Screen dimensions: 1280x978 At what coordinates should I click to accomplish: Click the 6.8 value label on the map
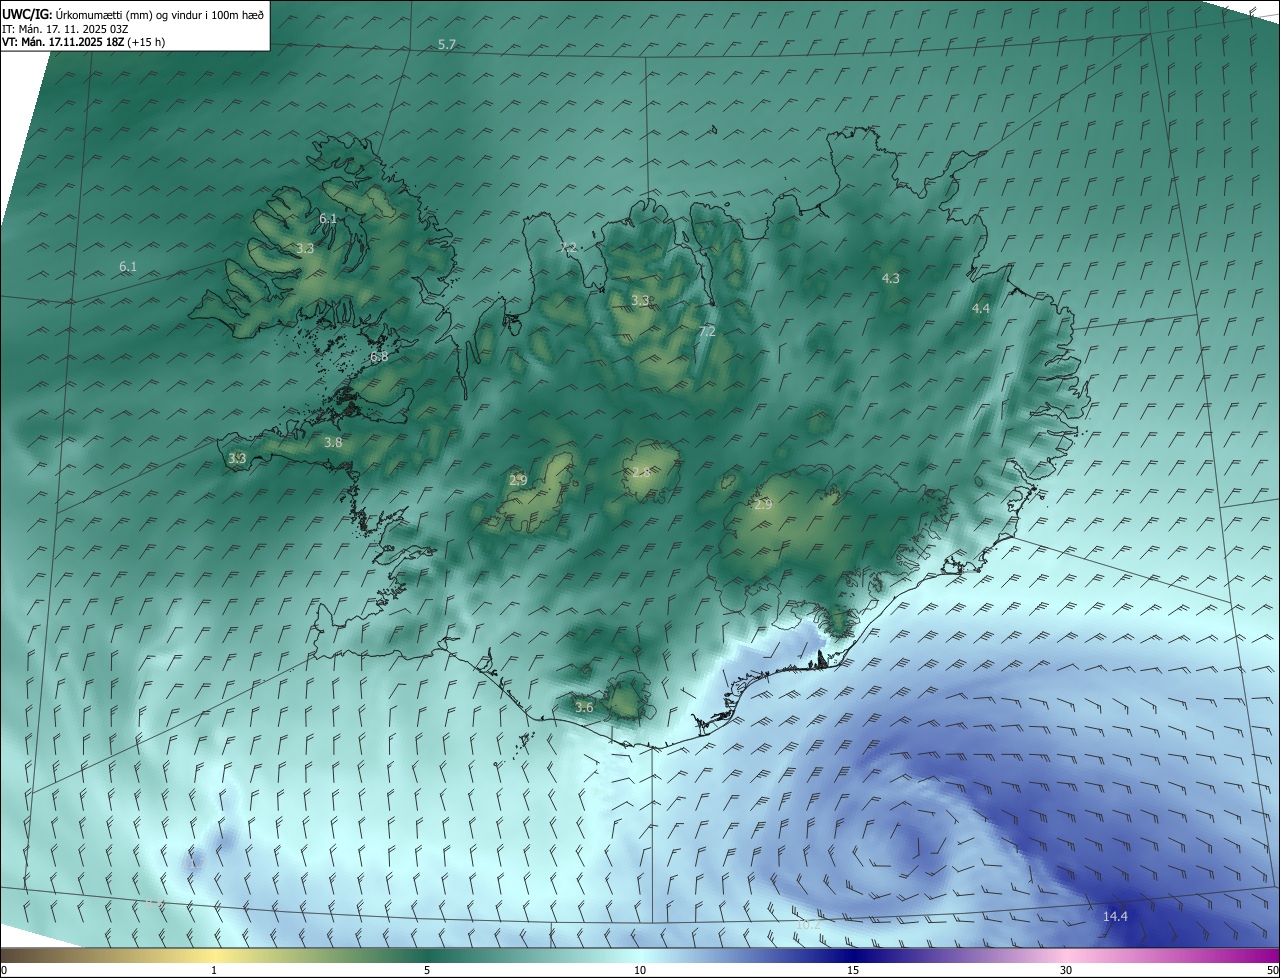click(379, 357)
